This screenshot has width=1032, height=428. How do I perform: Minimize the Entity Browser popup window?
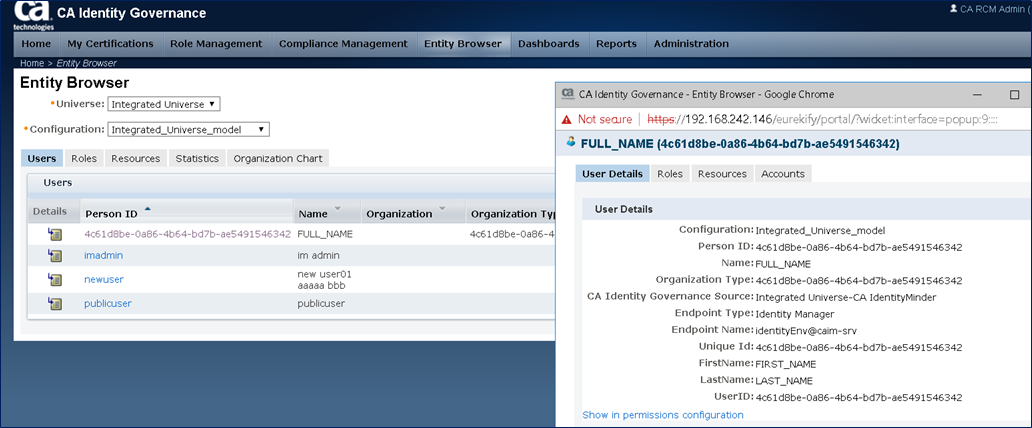[977, 94]
